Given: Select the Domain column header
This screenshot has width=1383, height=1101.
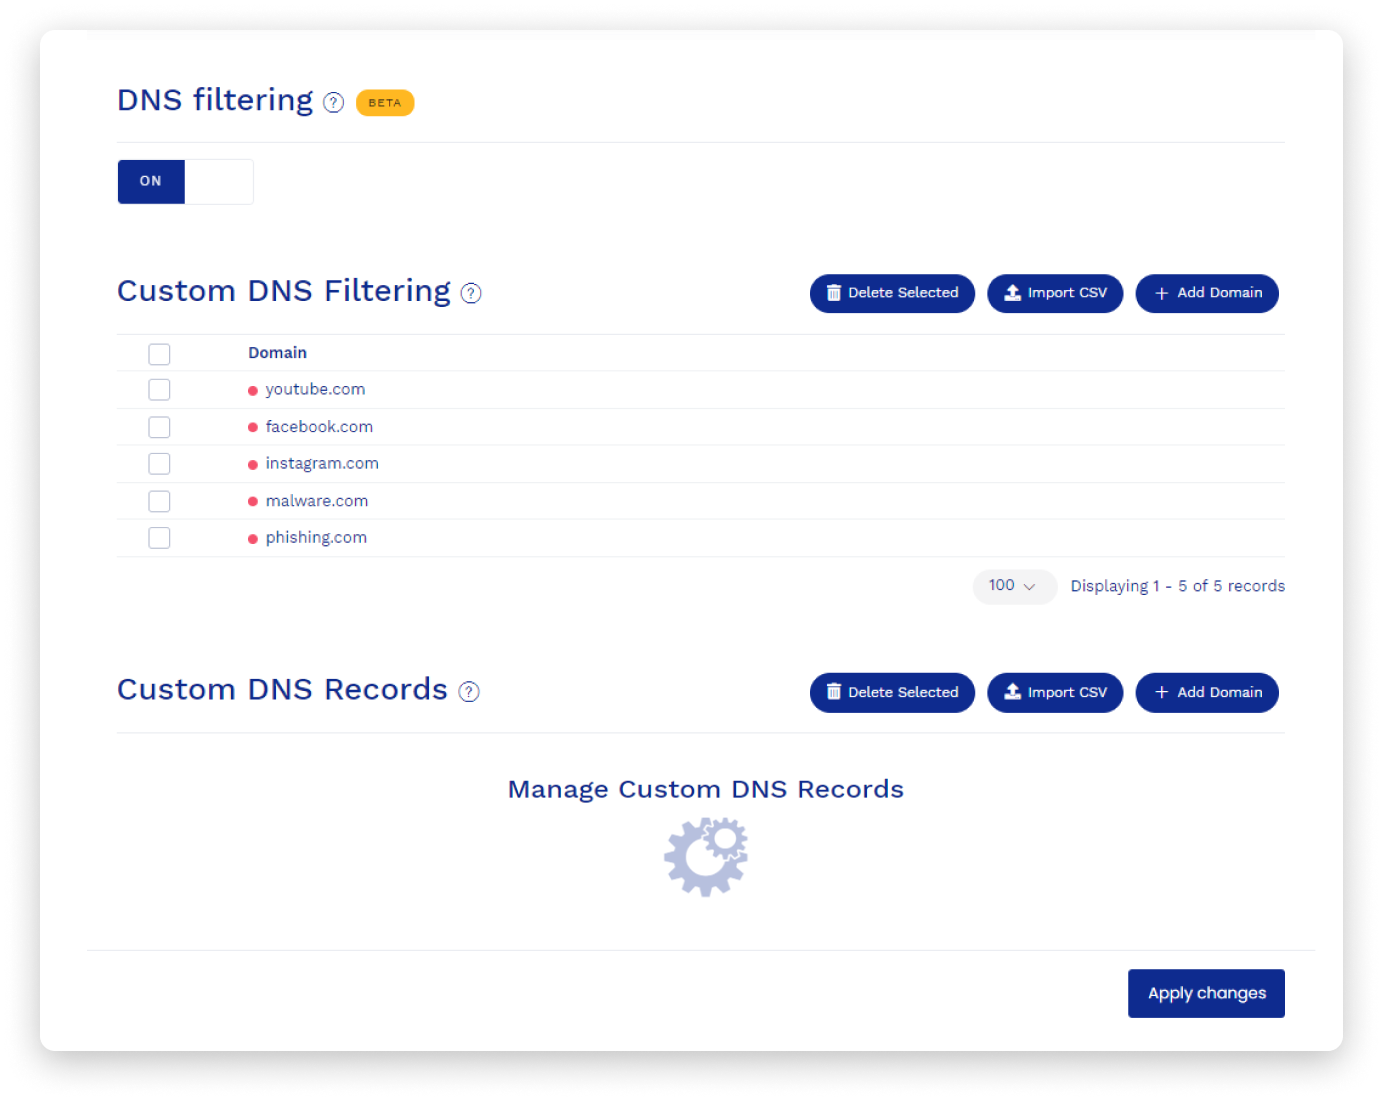Looking at the screenshot, I should coord(277,352).
